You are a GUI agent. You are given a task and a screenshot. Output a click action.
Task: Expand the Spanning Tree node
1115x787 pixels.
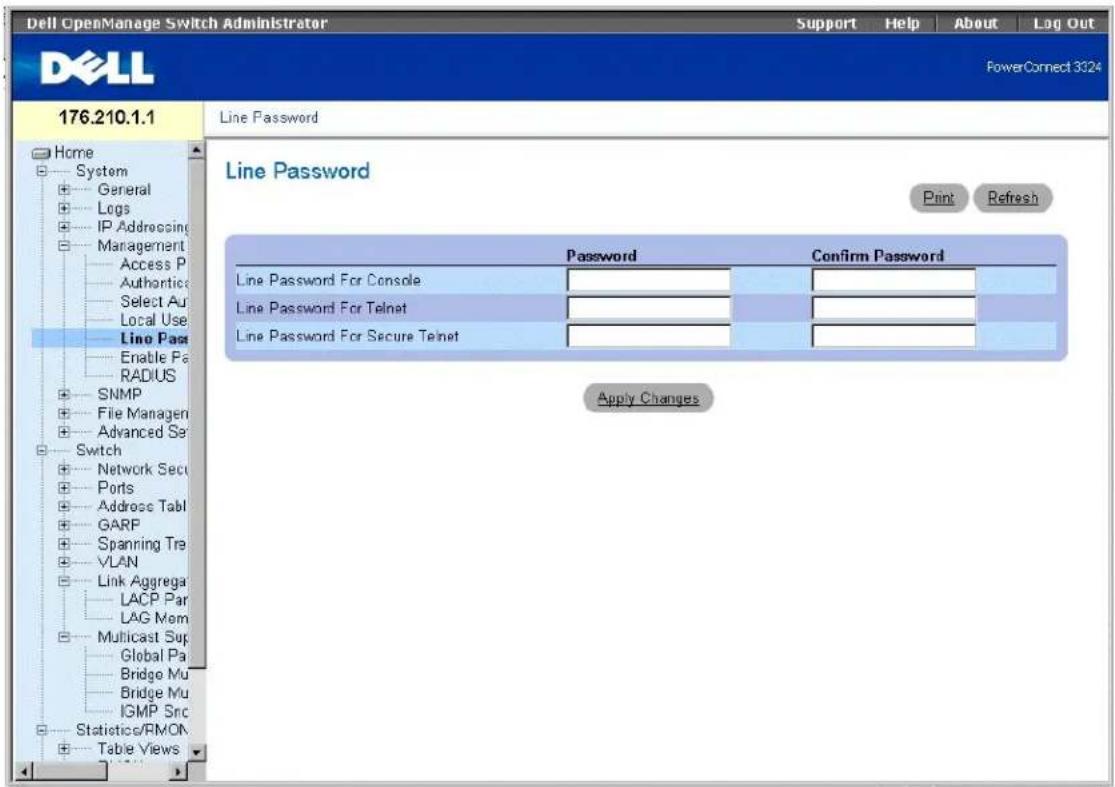(64, 544)
